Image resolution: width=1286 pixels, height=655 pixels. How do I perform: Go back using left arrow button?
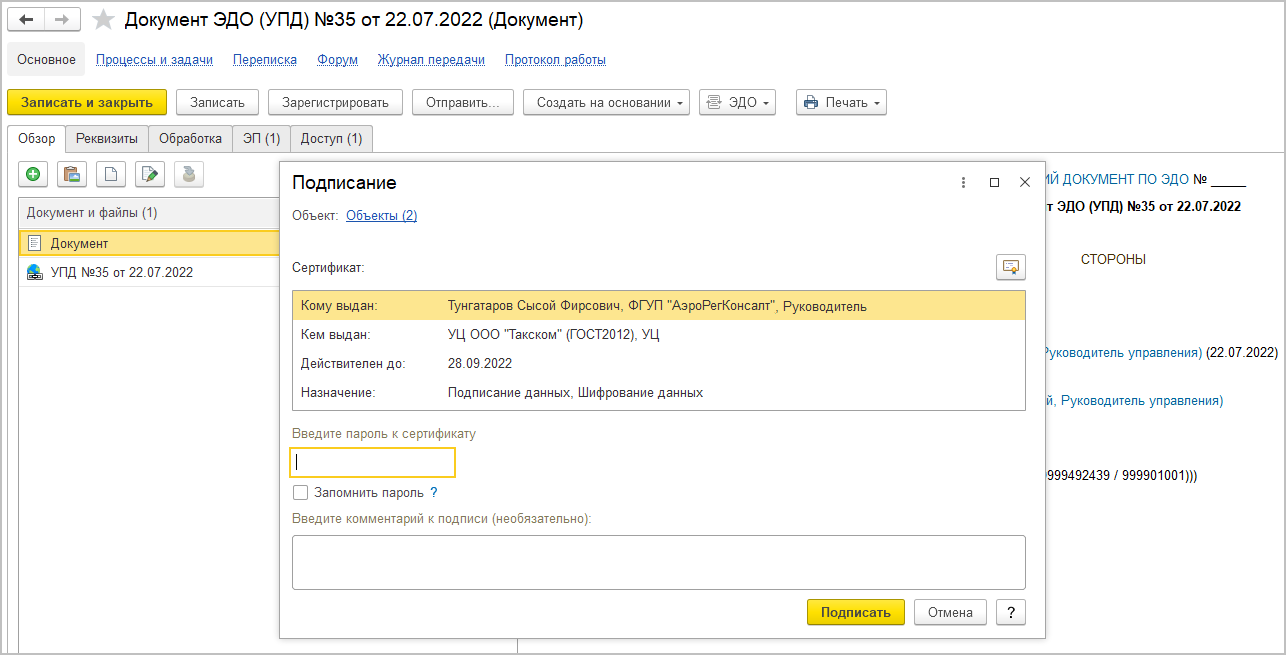pyautogui.click(x=26, y=20)
